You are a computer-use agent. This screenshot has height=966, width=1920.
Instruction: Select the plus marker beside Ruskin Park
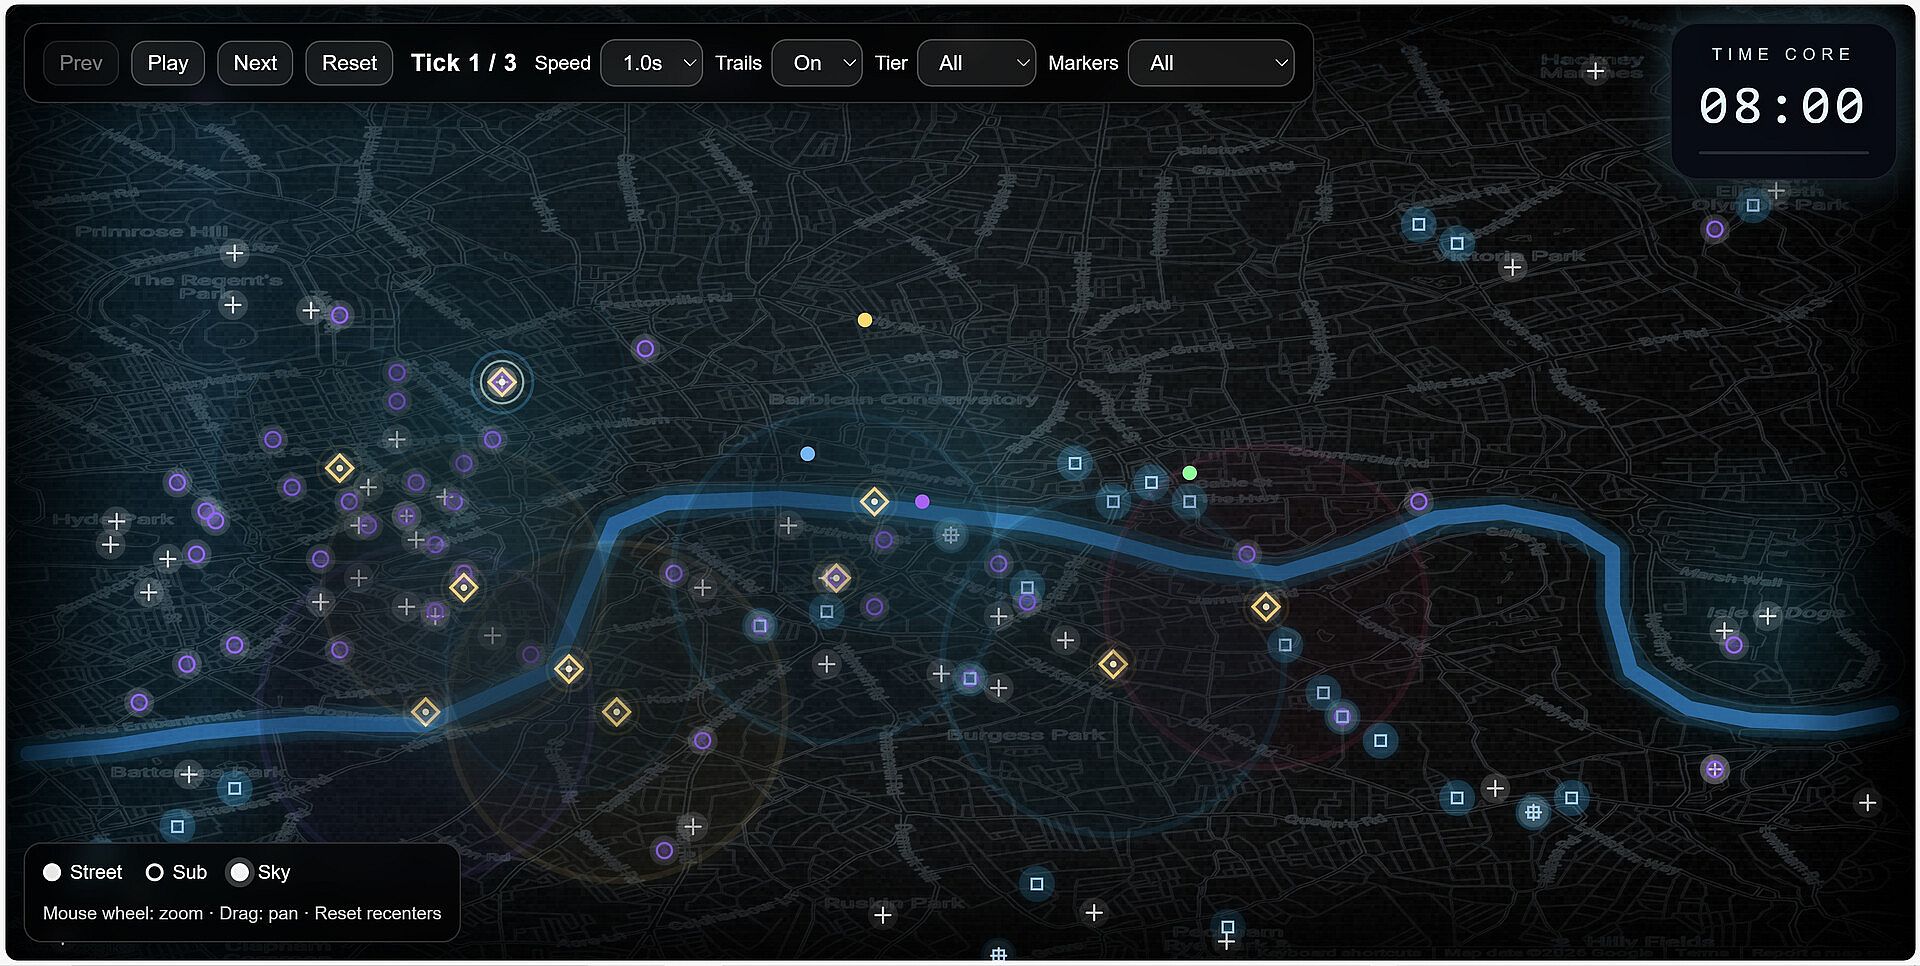883,915
